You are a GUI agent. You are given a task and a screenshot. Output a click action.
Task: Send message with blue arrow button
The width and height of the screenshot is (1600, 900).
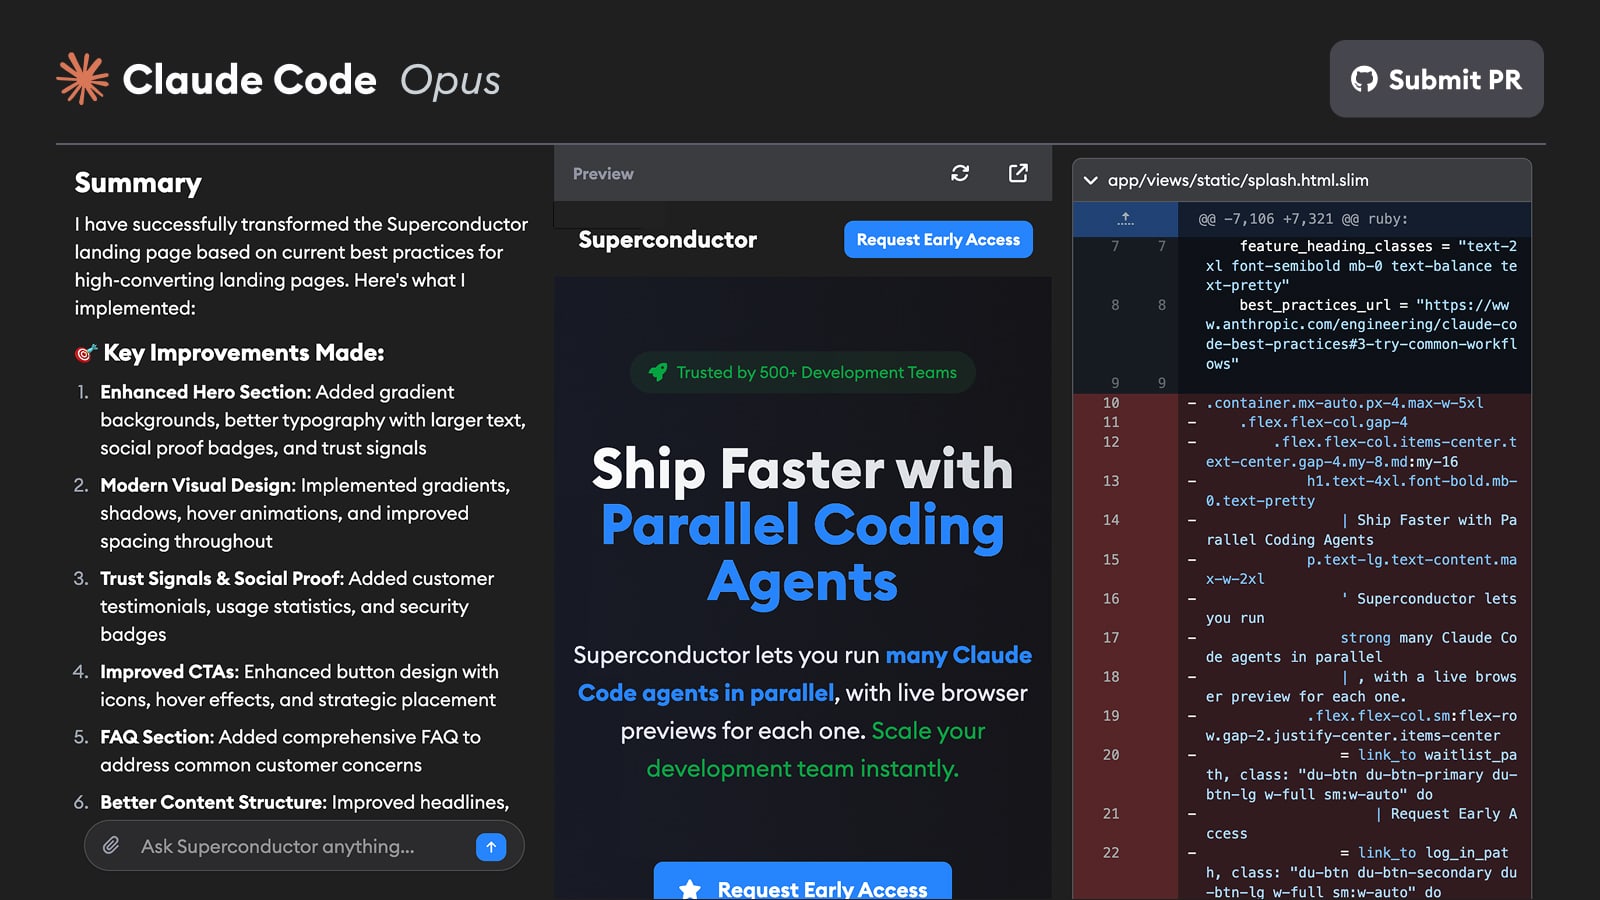[x=491, y=846]
